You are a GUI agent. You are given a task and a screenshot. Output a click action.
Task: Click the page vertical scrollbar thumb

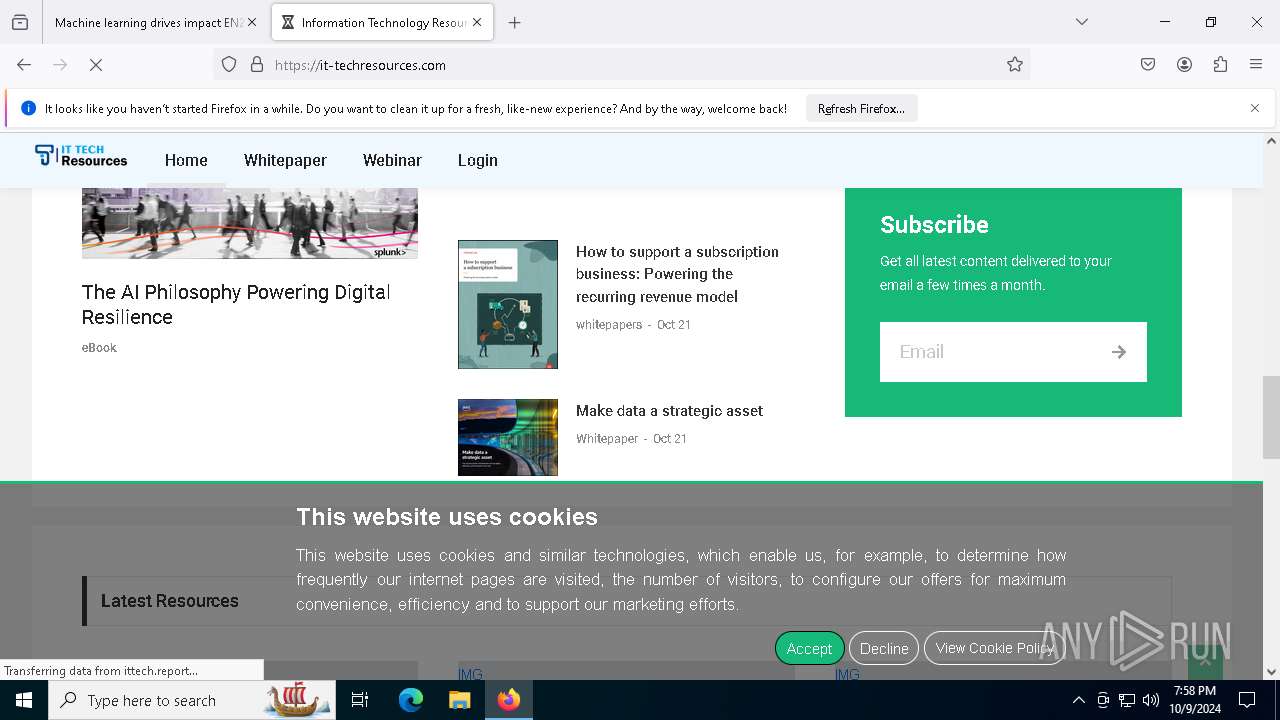1271,417
